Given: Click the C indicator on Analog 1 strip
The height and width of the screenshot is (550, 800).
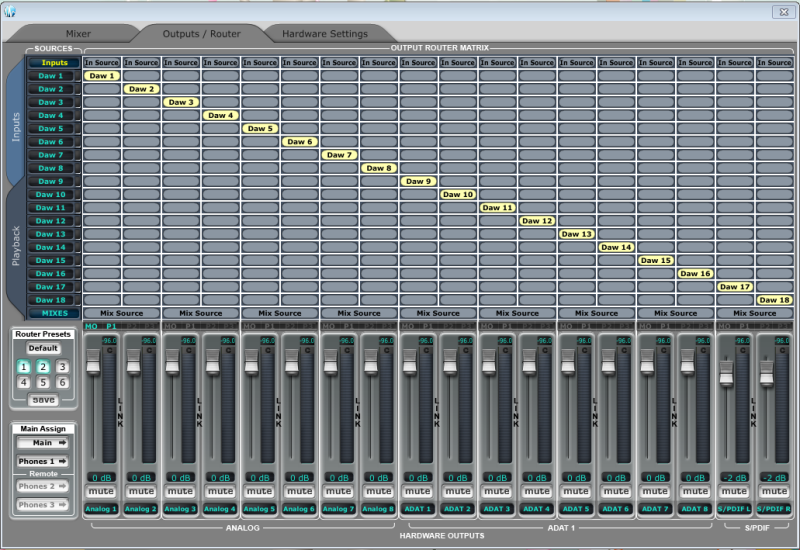Looking at the screenshot, I should (110, 351).
